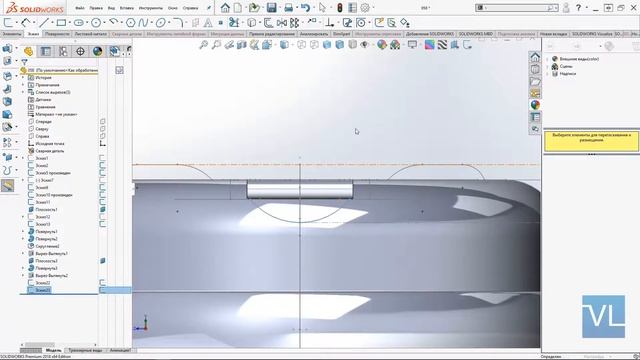640x360 pixels.
Task: Click the Zoom to Fit magnifier icon
Action: [x=203, y=45]
